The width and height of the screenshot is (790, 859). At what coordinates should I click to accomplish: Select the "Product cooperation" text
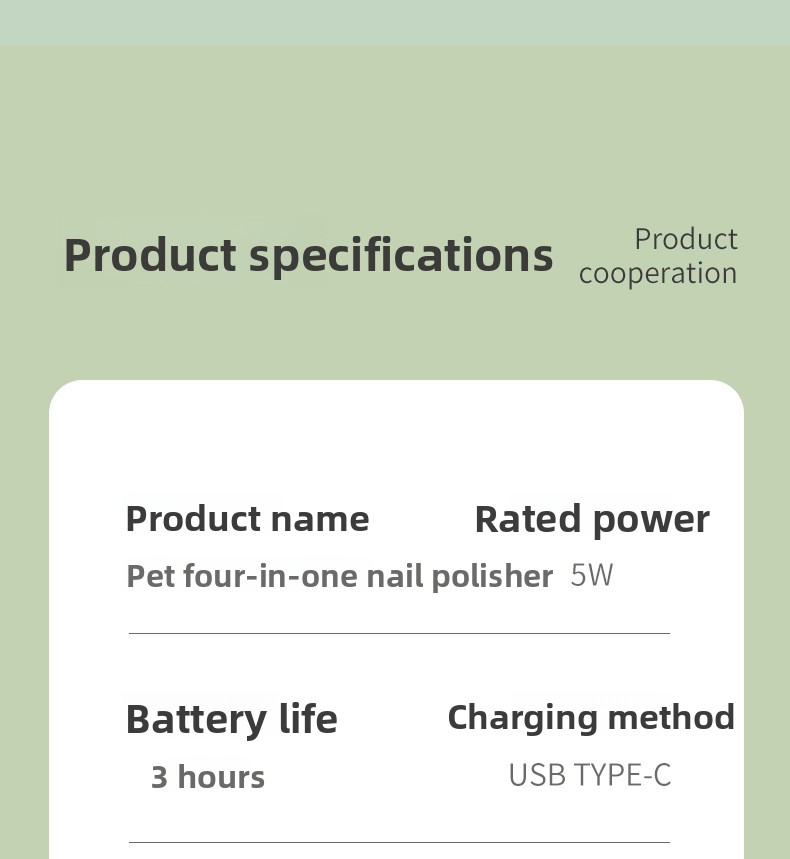[x=658, y=256]
